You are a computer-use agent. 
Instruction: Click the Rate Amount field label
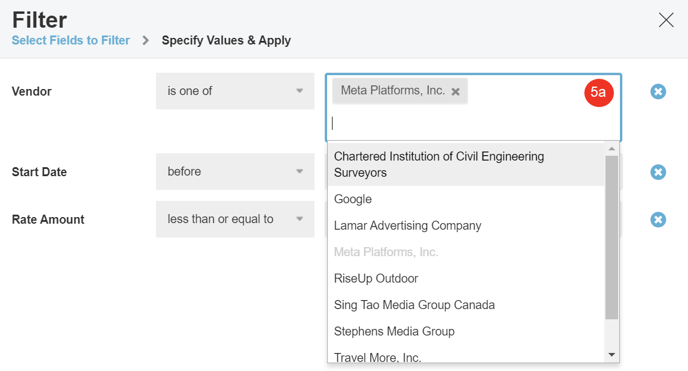coord(48,219)
